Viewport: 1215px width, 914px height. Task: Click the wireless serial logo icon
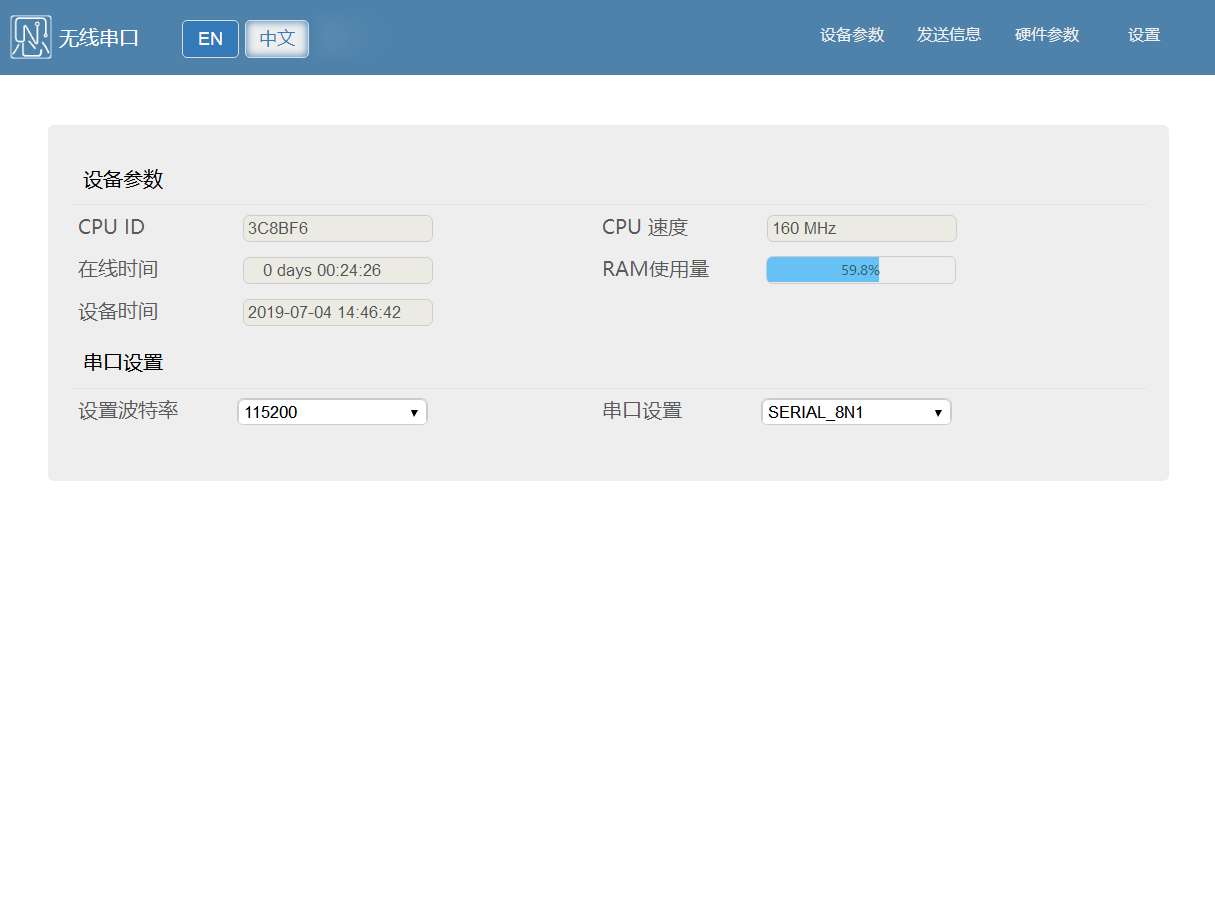(31, 37)
